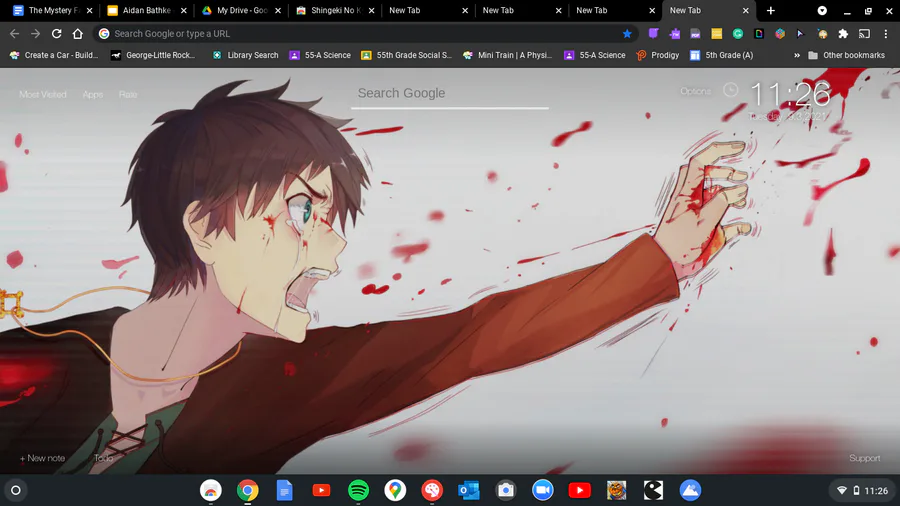The image size is (900, 506).
Task: Open 55th Grade Social S bookmark
Action: (x=406, y=55)
